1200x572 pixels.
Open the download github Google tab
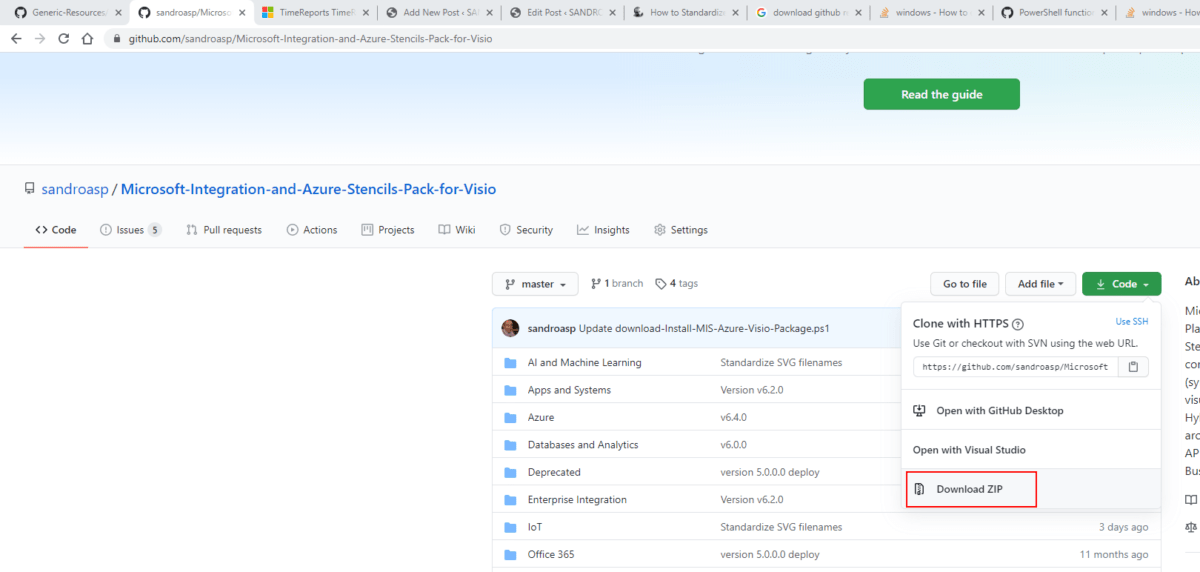click(807, 13)
